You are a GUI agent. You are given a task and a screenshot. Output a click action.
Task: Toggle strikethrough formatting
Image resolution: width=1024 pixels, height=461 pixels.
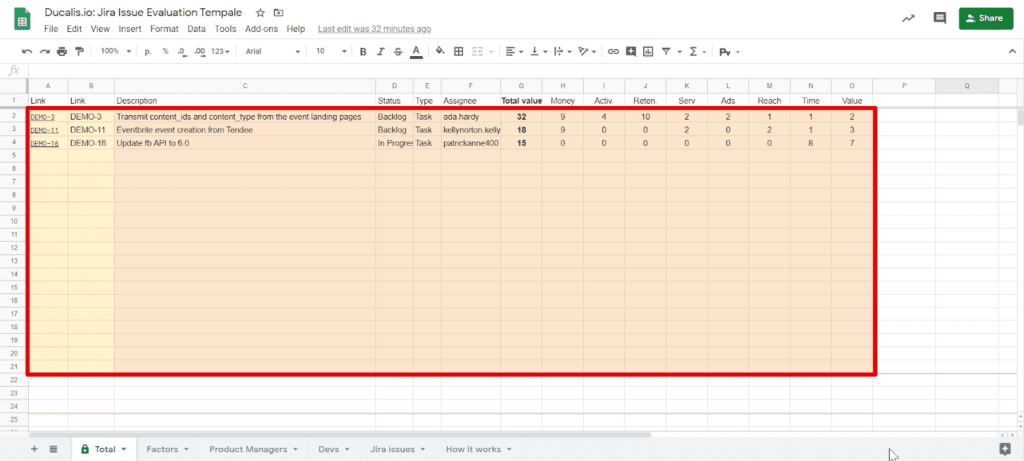398,51
